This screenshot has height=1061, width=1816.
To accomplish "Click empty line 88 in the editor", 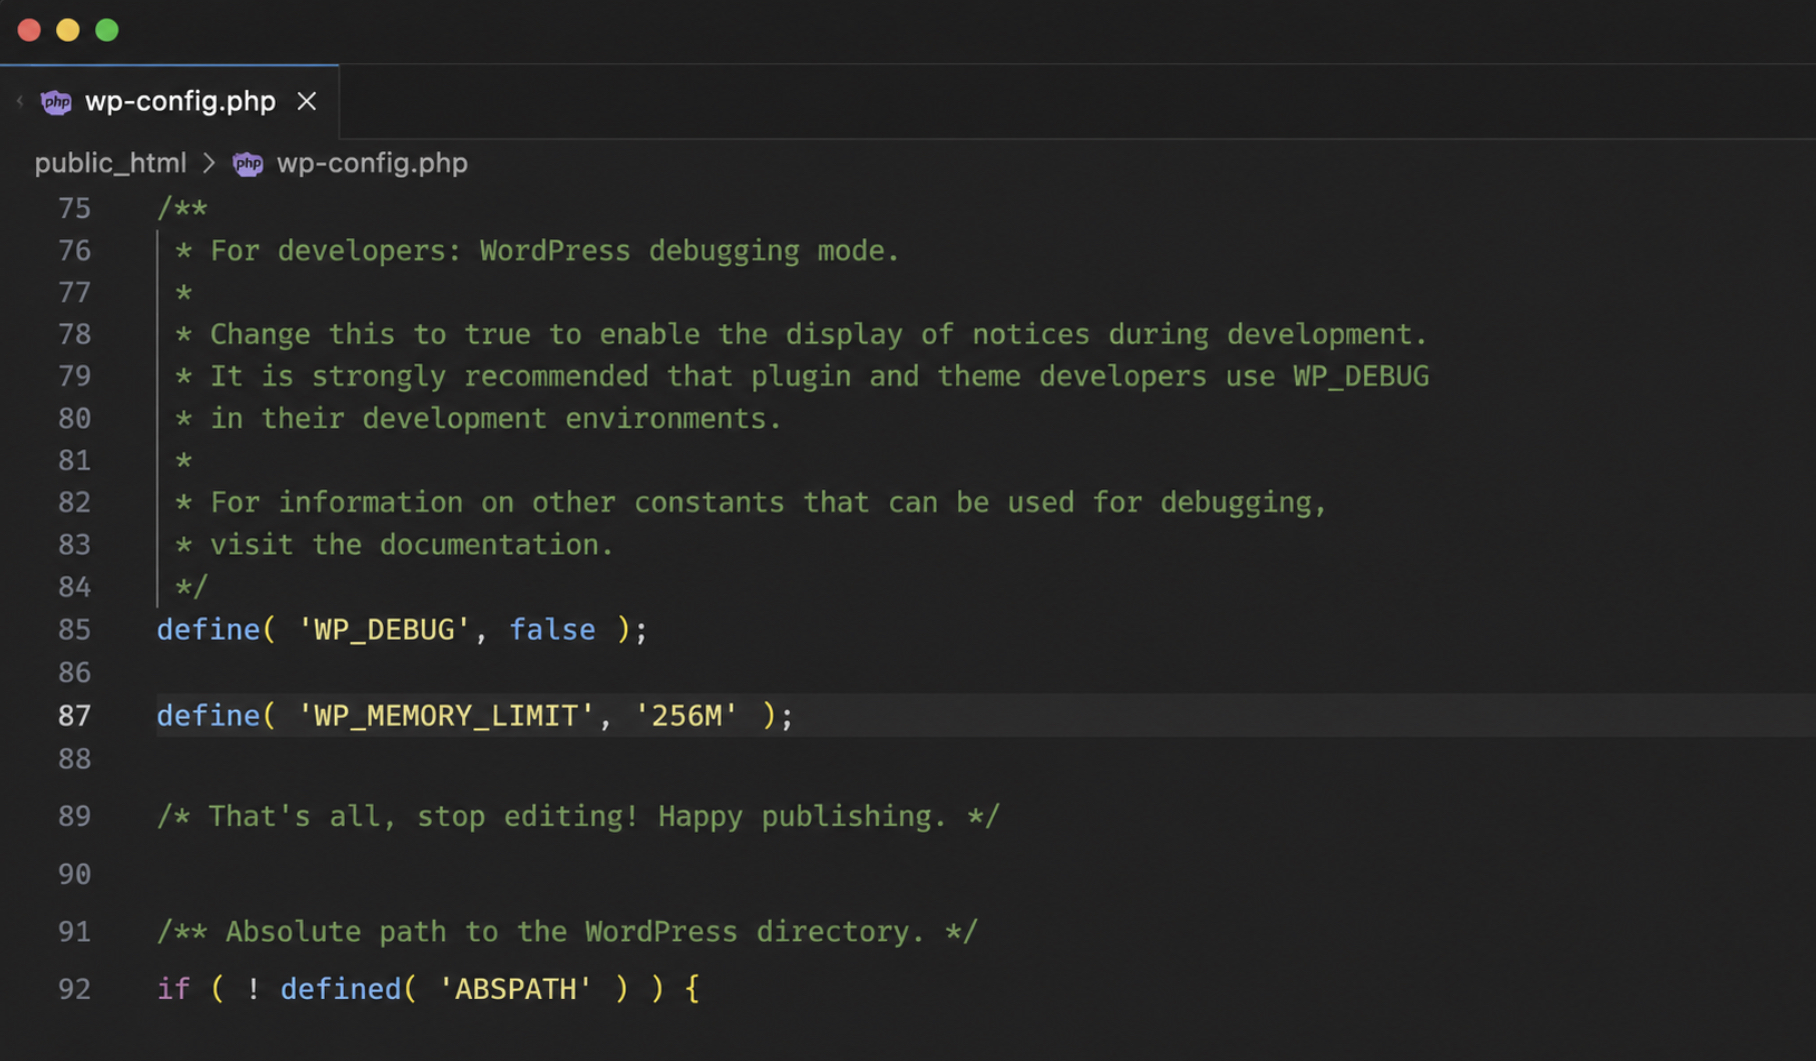I will tap(985, 760).
